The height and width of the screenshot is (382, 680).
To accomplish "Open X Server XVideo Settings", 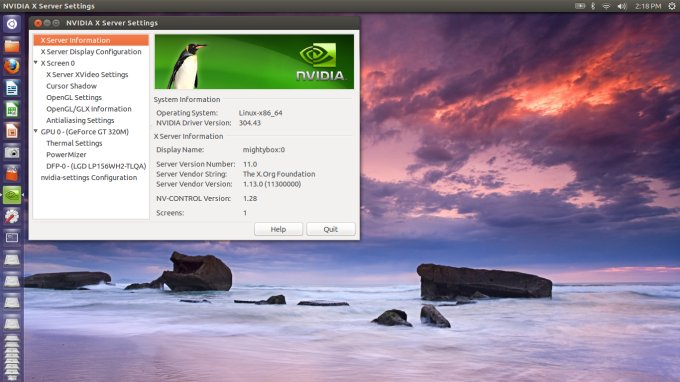I will (x=87, y=75).
